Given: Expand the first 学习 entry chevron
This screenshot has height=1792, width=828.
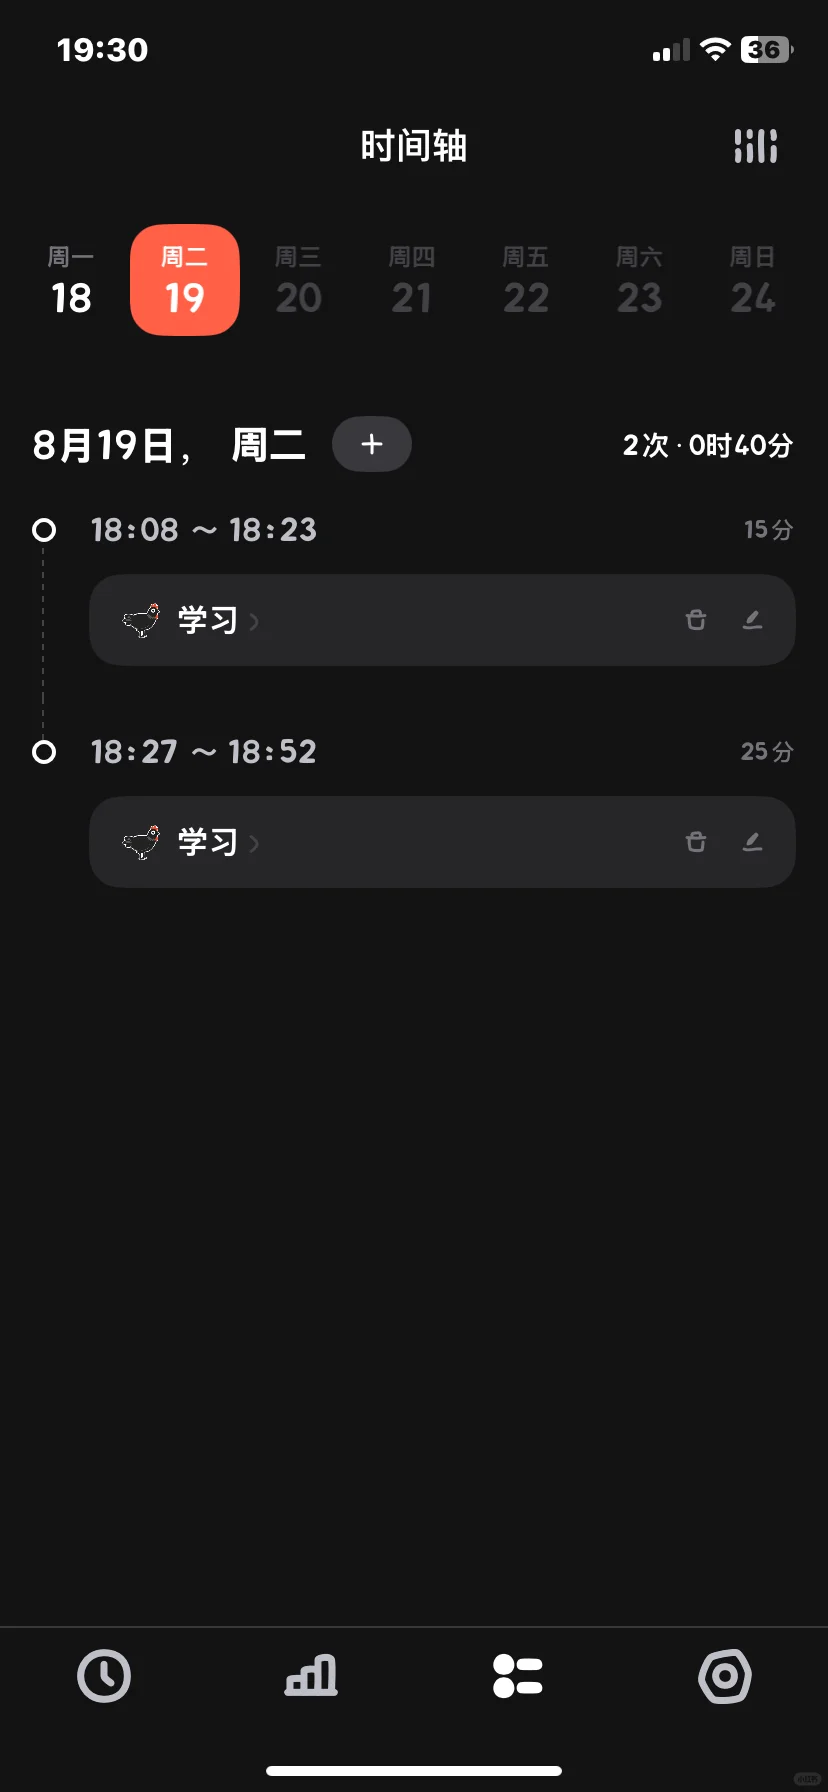Looking at the screenshot, I should pyautogui.click(x=254, y=622).
